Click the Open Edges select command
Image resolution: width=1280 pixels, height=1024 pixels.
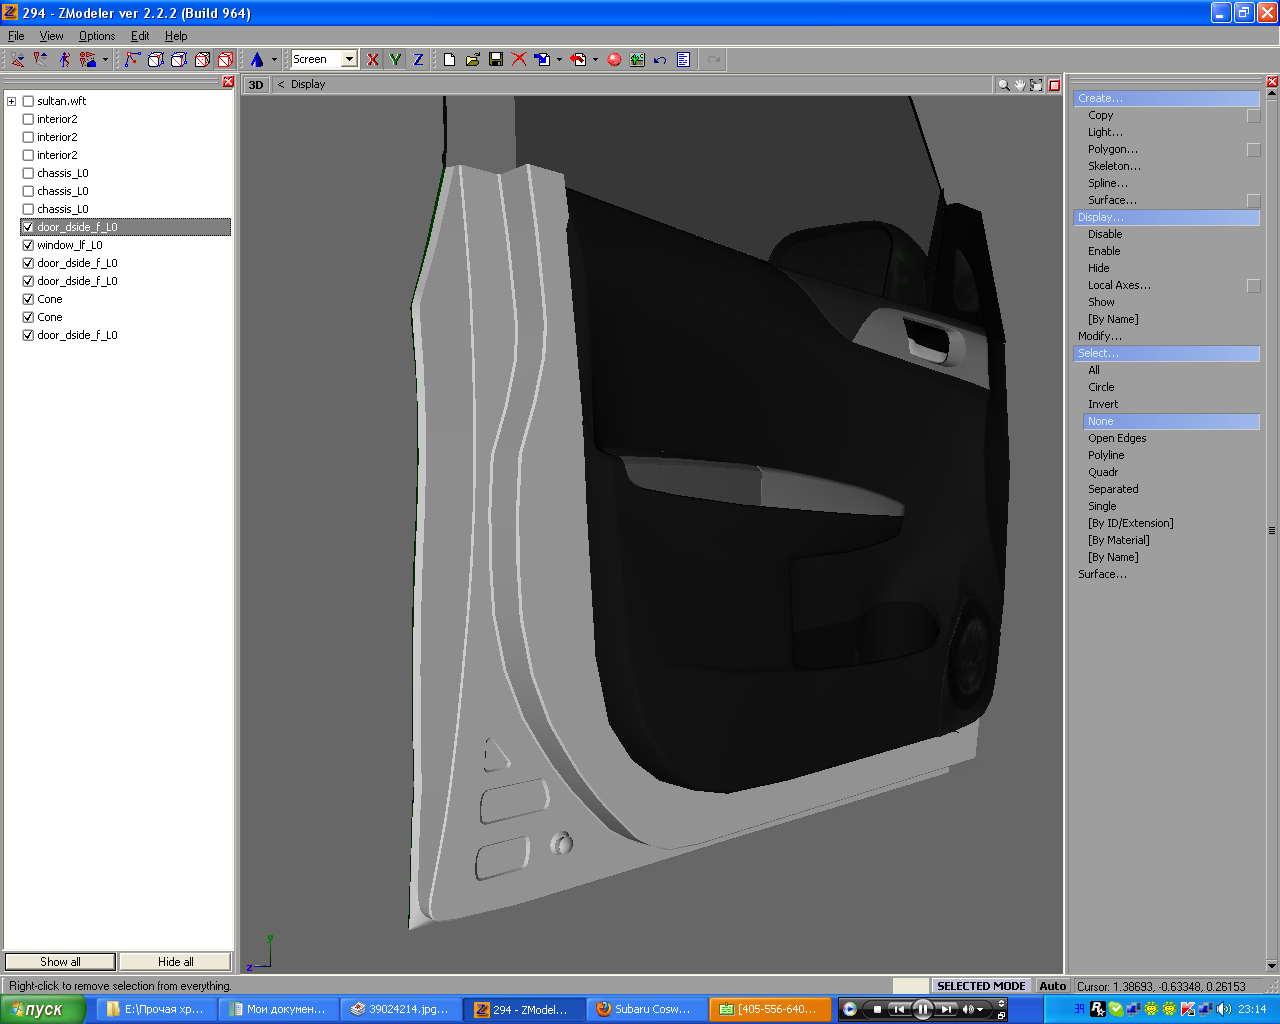1117,438
